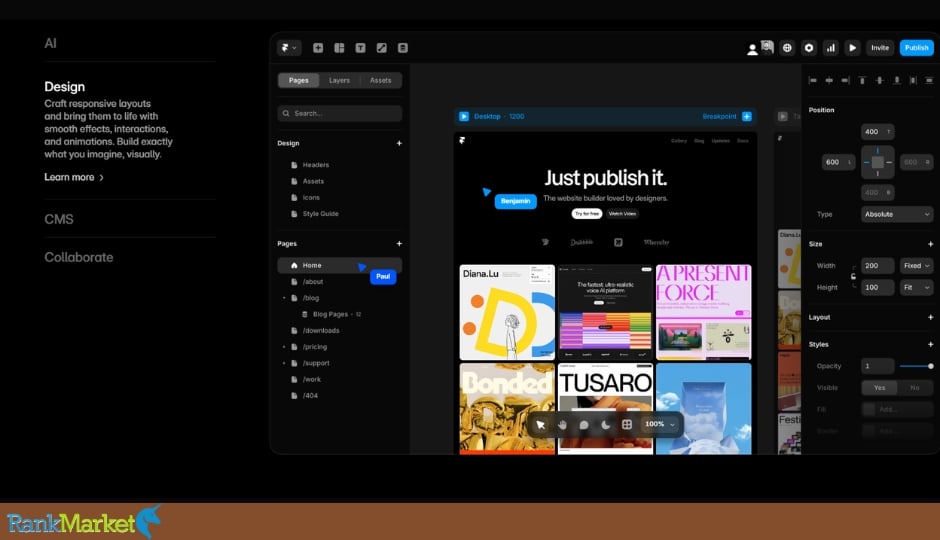The width and height of the screenshot is (940, 540).
Task: Set Visible to No
Action: coord(915,388)
